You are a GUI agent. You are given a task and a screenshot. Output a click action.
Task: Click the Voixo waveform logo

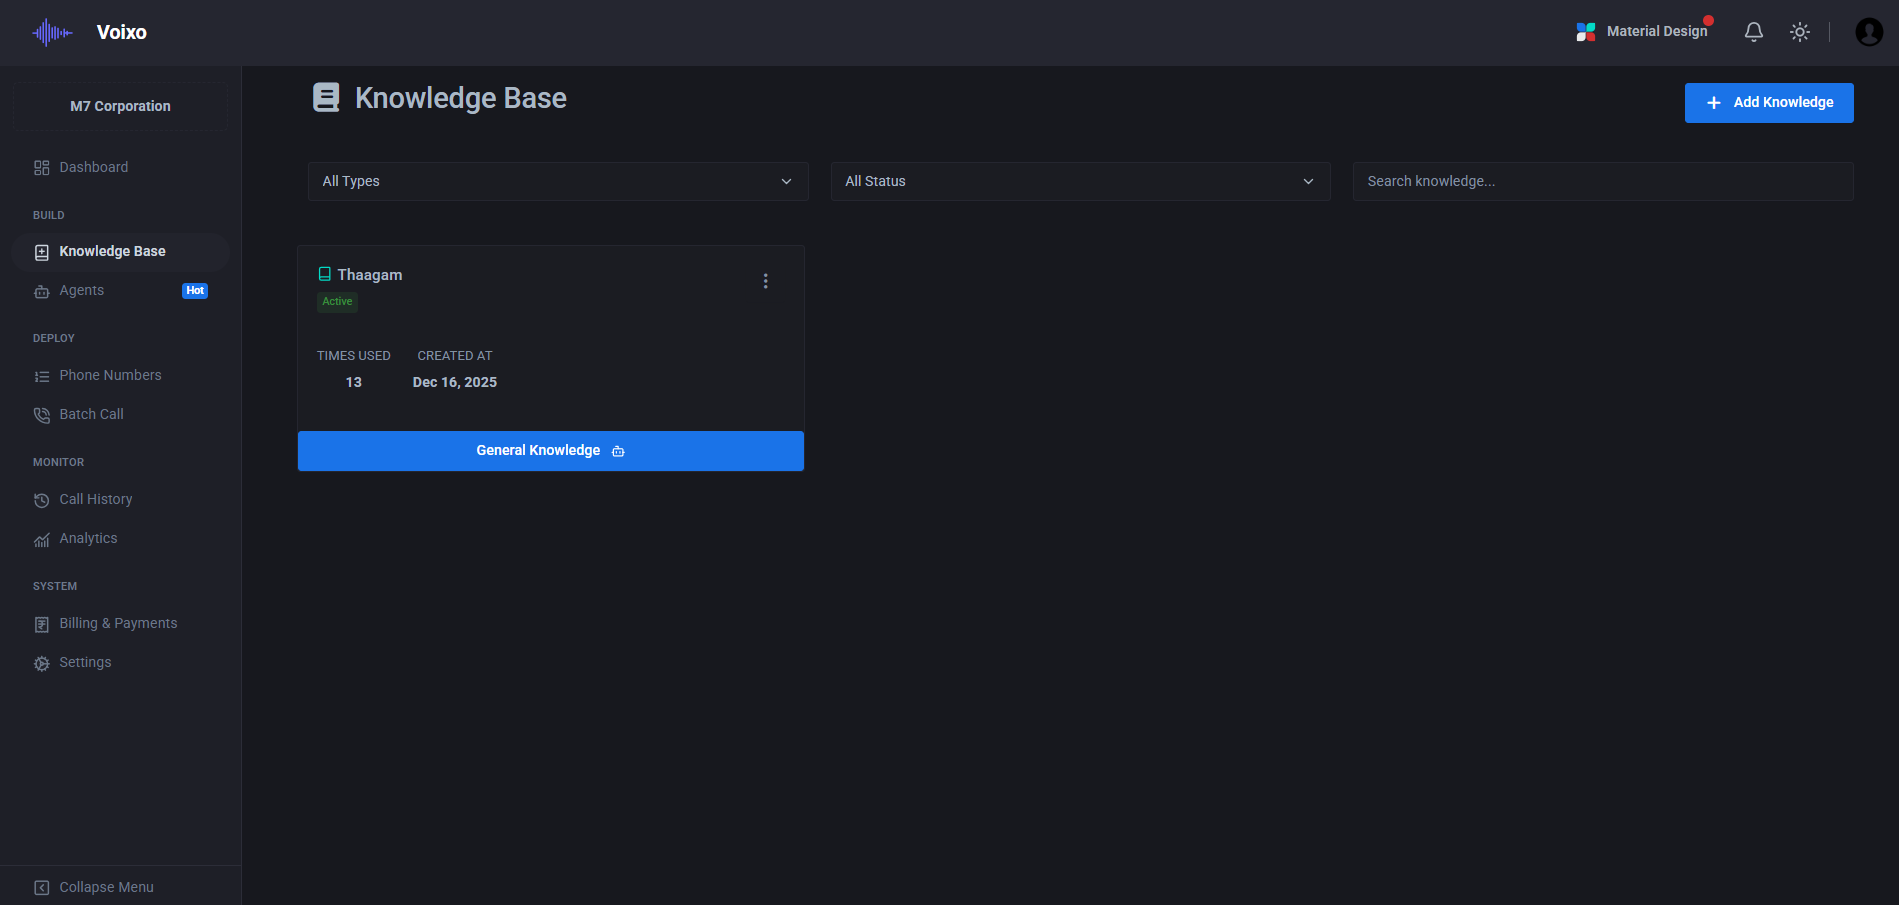coord(51,32)
